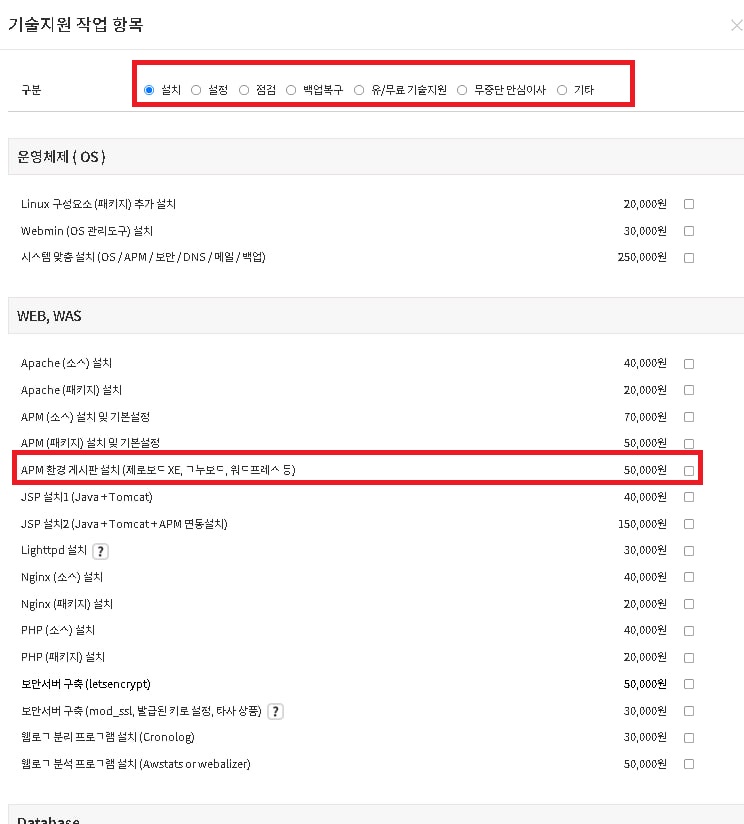Select the 점검 radio option
This screenshot has width=744, height=824.
244,90
